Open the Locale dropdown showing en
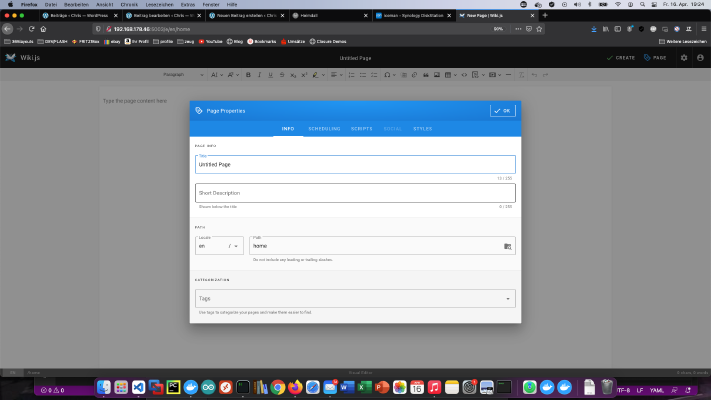Image resolution: width=711 pixels, height=400 pixels. tap(219, 246)
